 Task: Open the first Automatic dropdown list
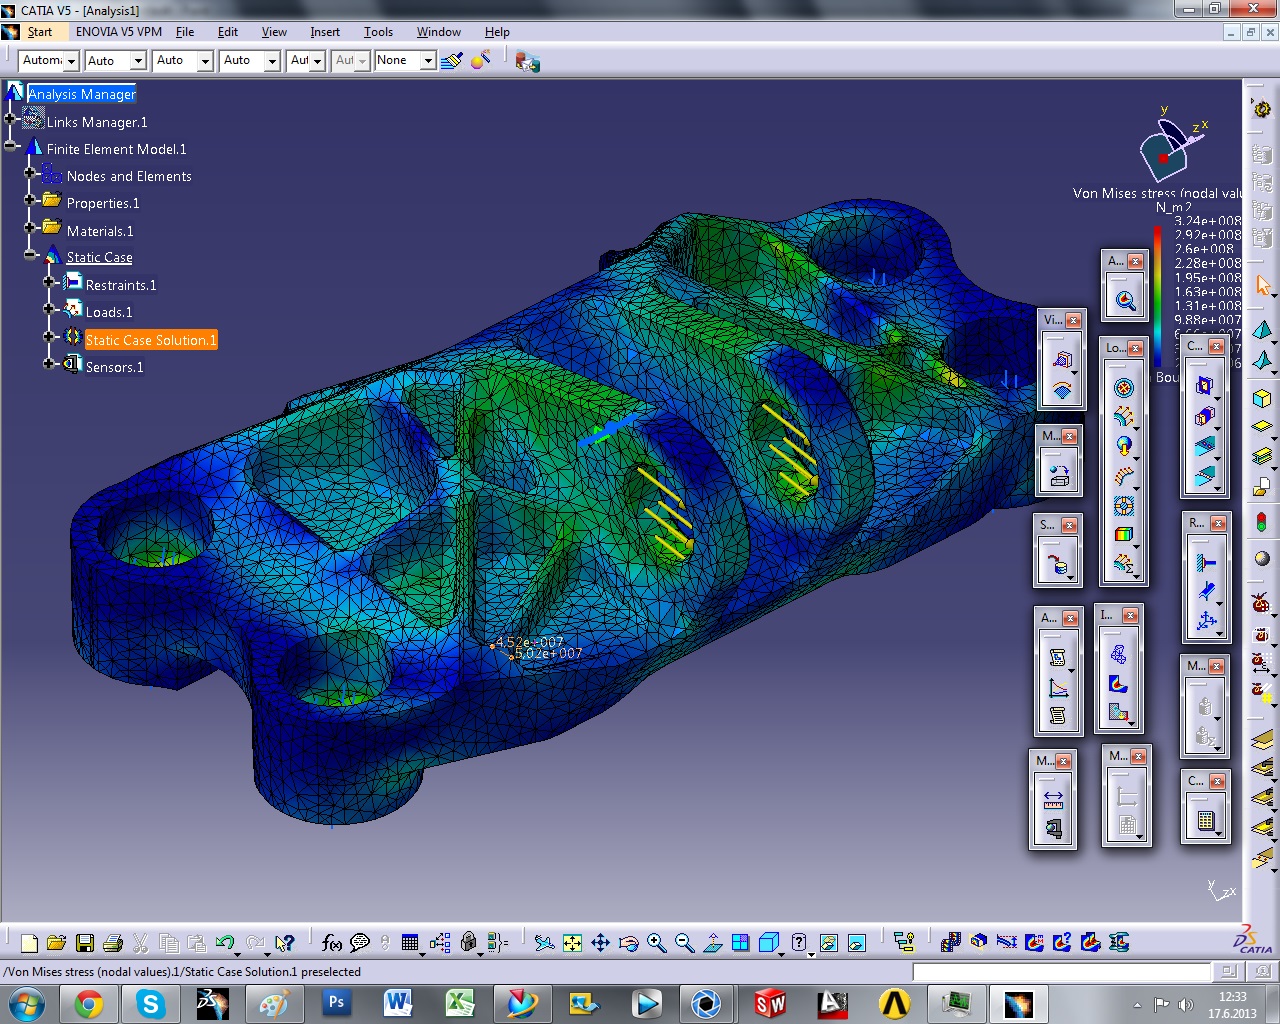pyautogui.click(x=71, y=61)
